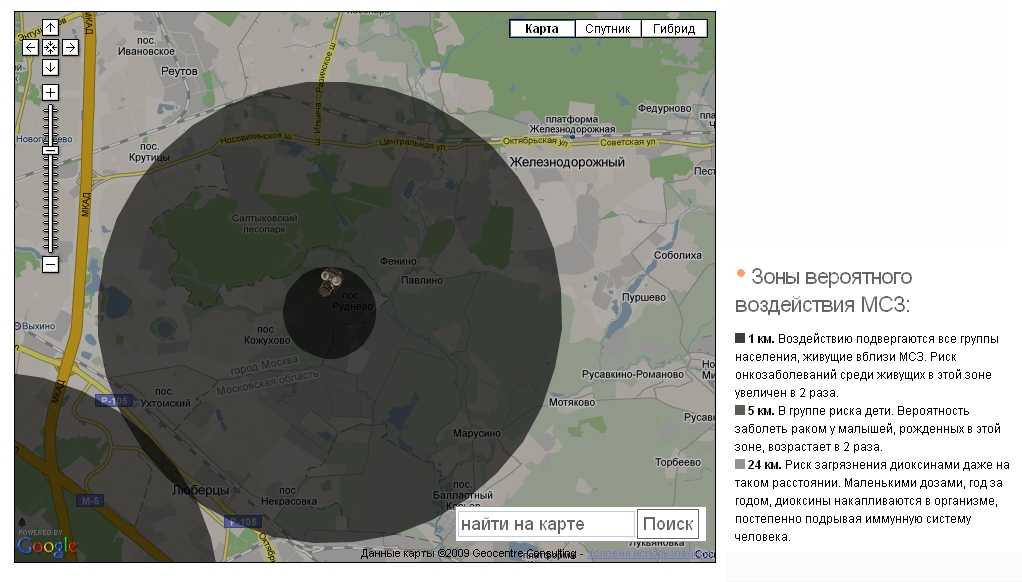
Task: Switch to the Спутник satellite view
Action: [x=607, y=29]
